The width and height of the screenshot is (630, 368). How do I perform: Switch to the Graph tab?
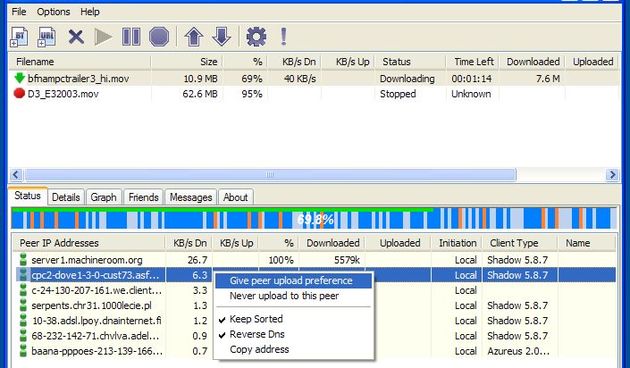coord(103,197)
